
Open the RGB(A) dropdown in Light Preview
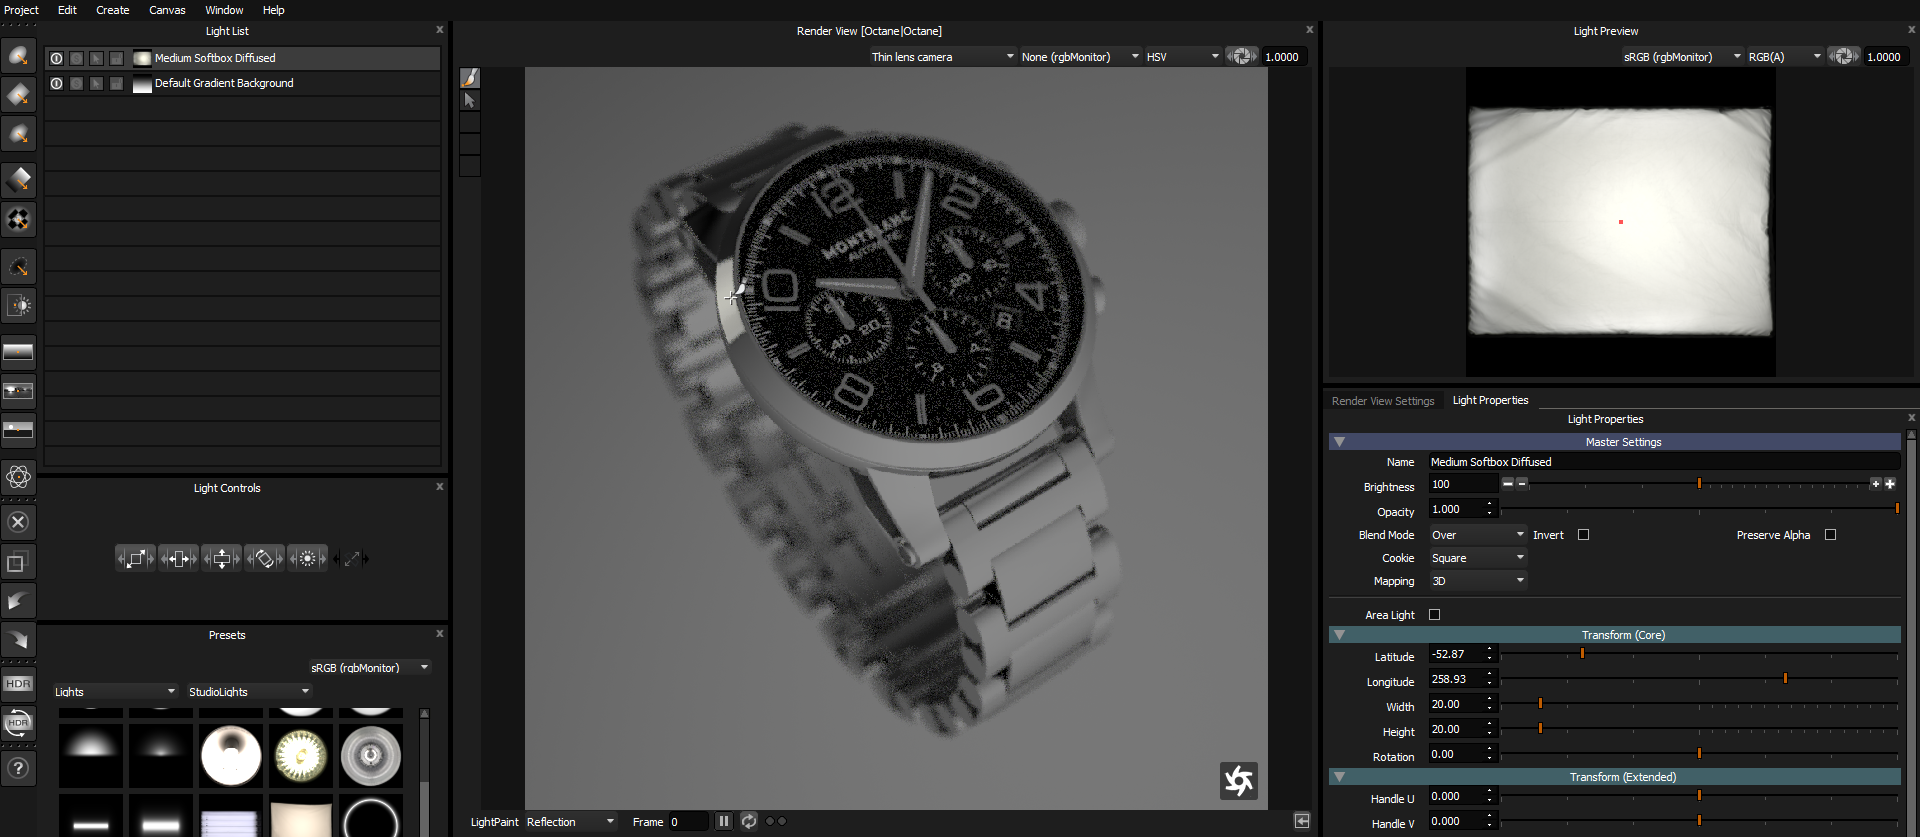1784,57
